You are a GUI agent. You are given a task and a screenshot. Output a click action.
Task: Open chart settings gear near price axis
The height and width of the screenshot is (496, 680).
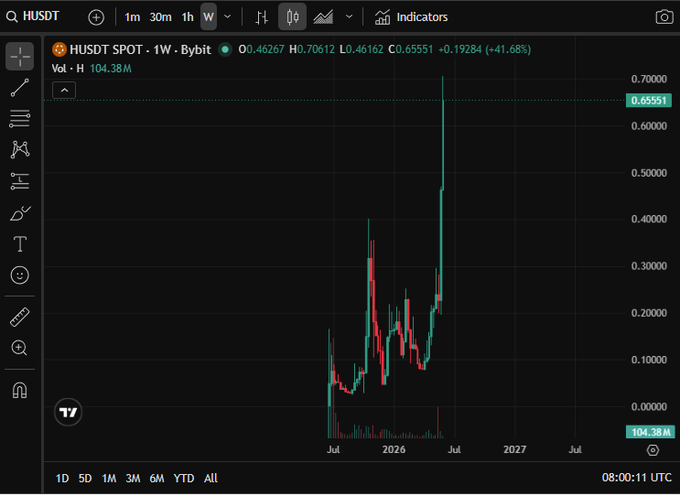coord(653,450)
